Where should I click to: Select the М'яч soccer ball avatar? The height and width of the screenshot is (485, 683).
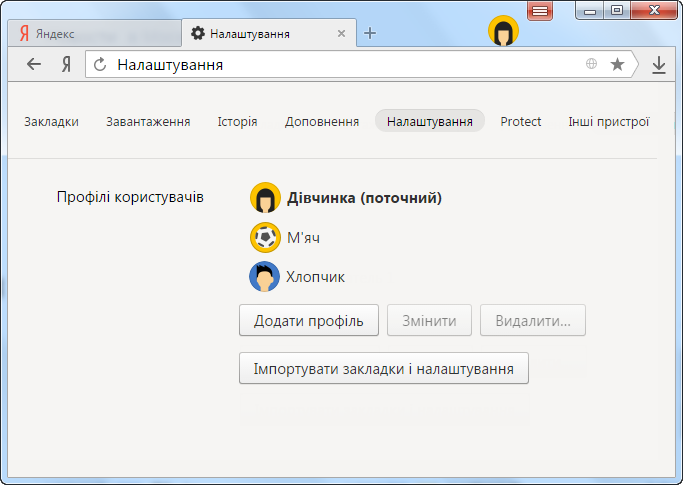(265, 237)
